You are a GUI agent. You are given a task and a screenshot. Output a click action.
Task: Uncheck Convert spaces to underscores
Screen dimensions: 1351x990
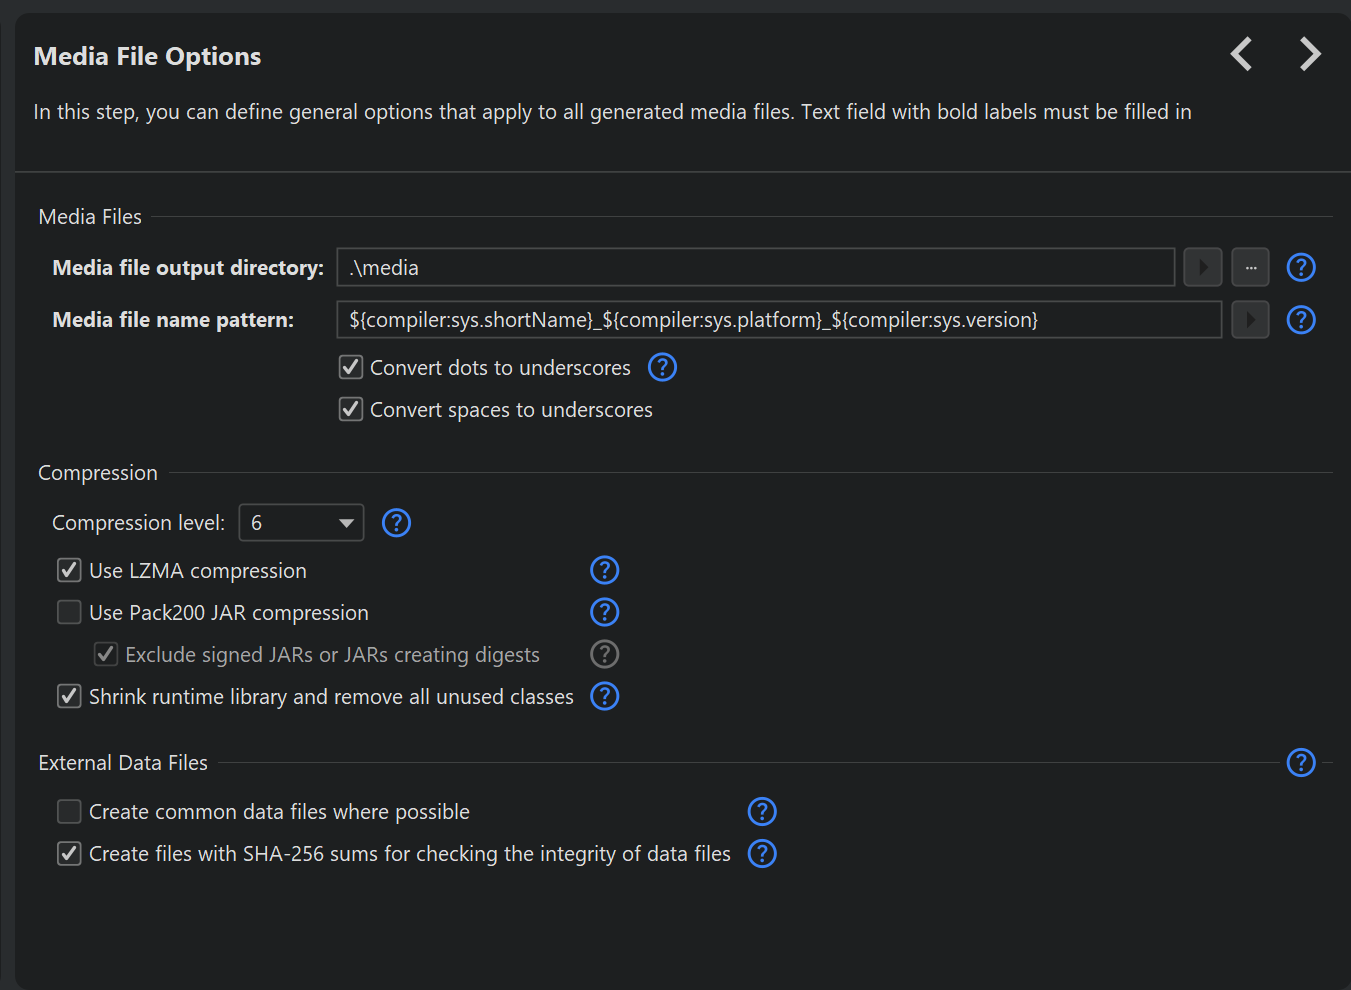tap(351, 410)
